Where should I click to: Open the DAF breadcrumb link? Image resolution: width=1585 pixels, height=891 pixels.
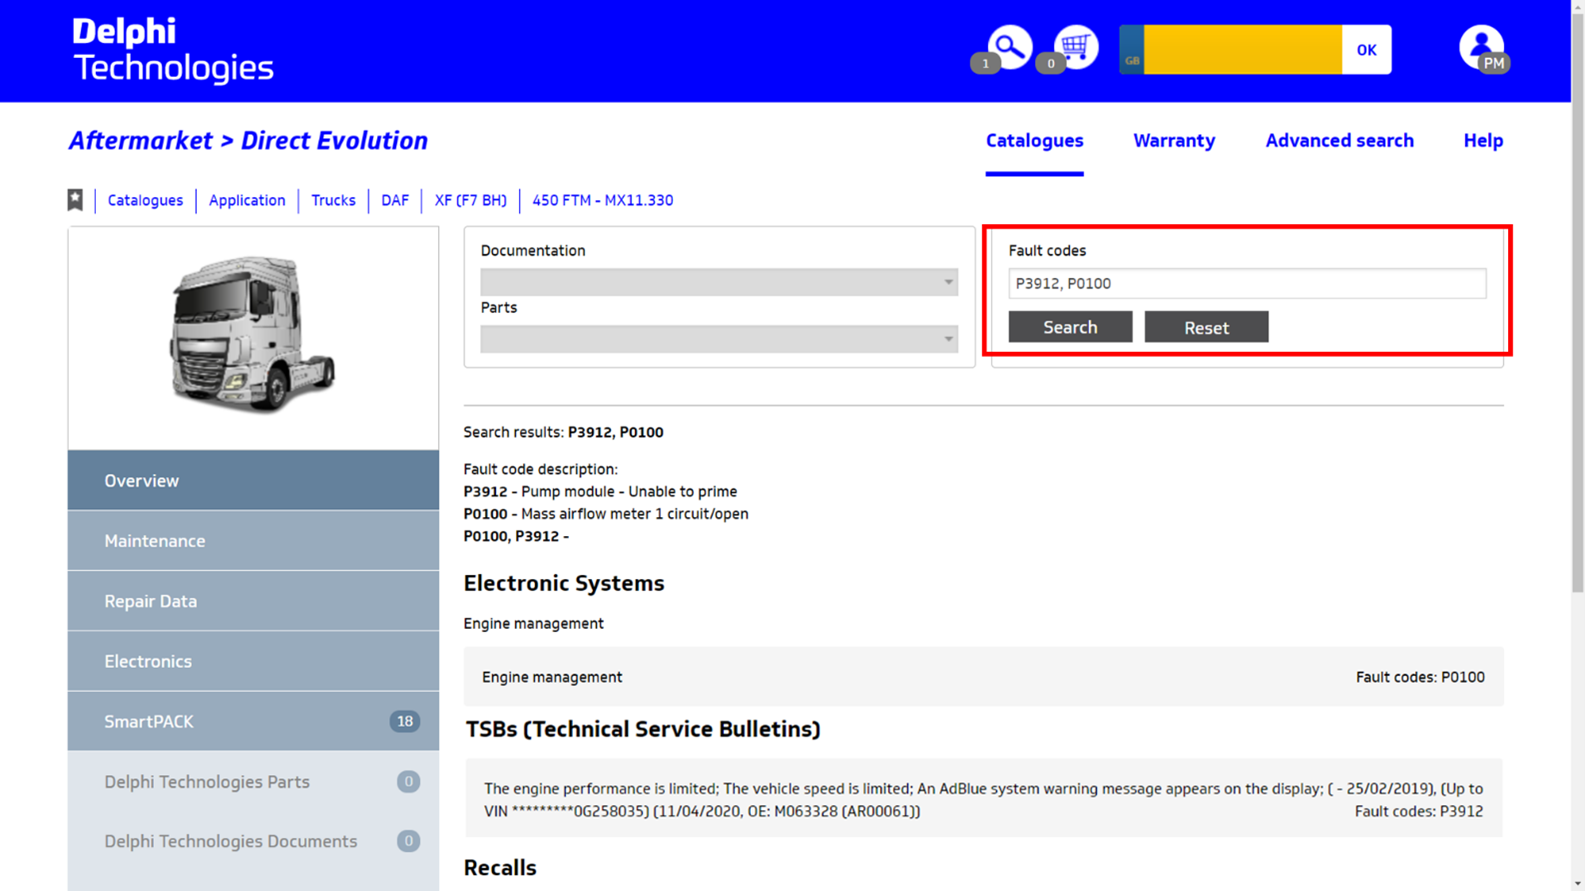coord(395,200)
